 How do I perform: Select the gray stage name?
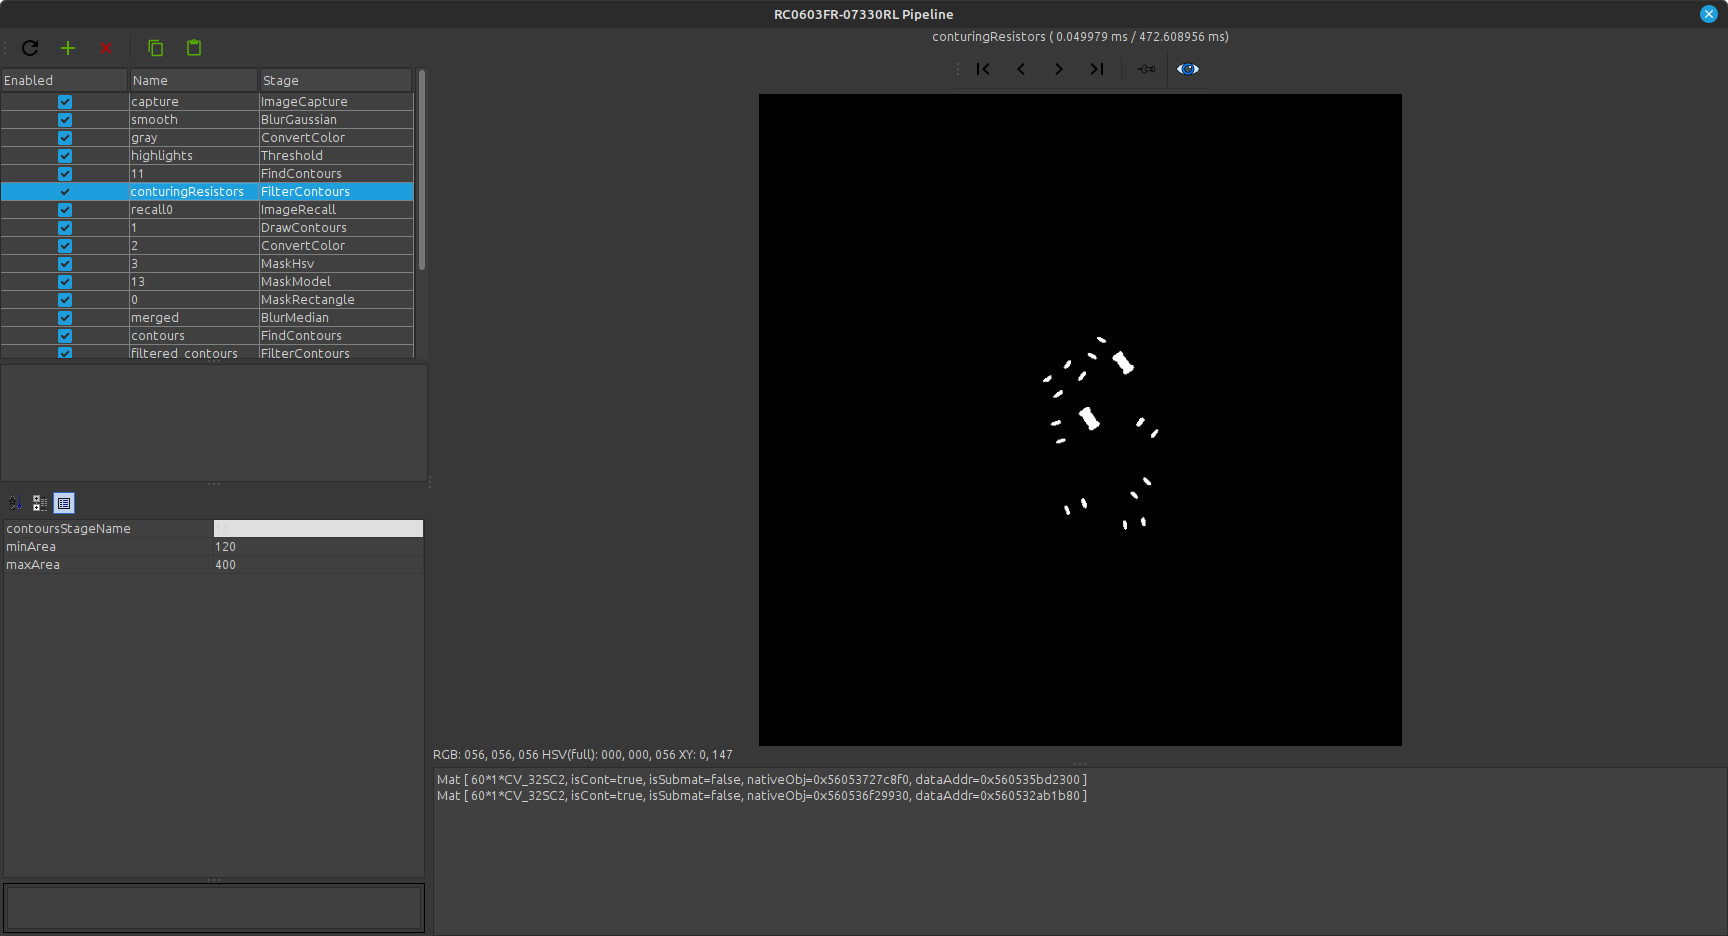(x=144, y=138)
